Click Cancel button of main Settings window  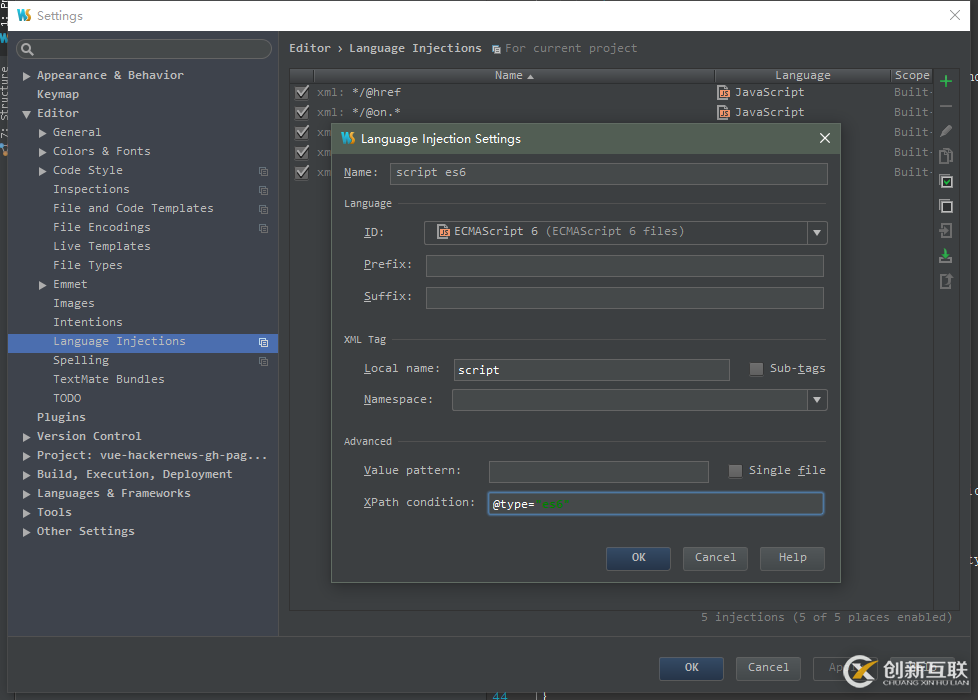coord(768,668)
